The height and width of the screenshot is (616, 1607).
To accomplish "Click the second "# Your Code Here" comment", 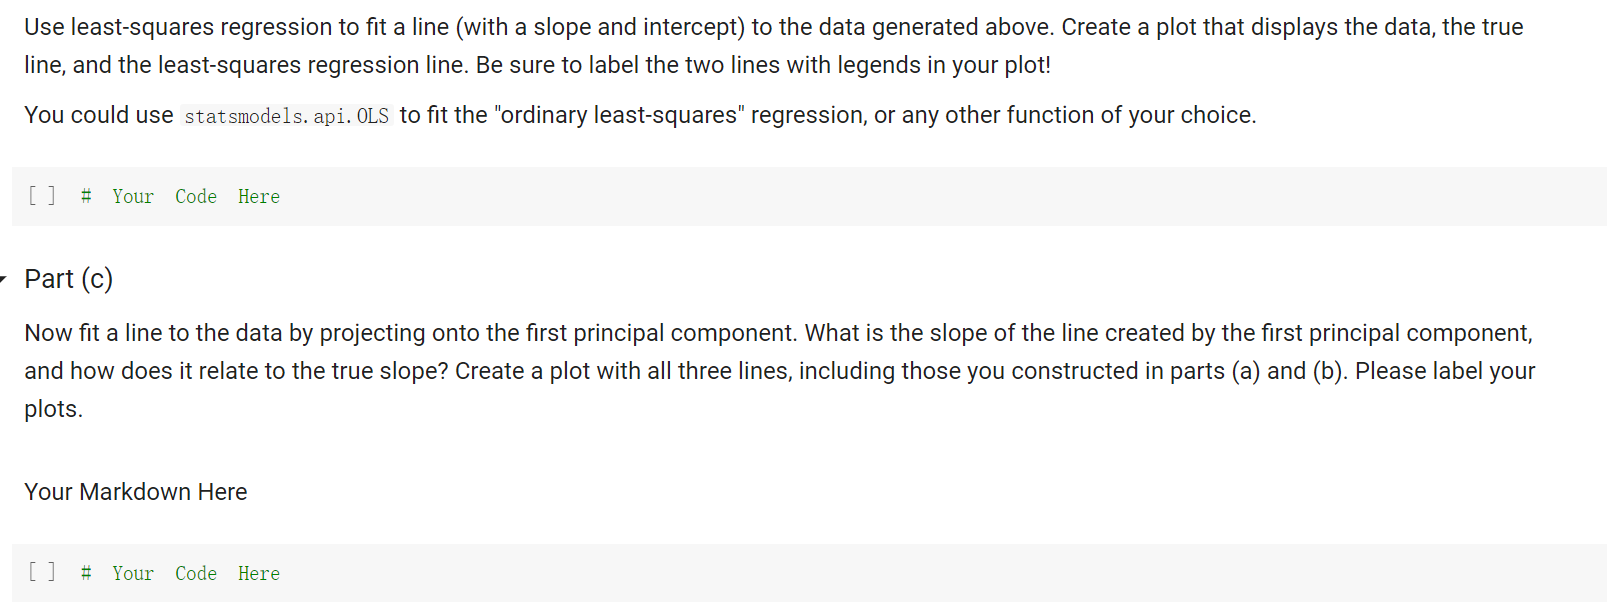I will [x=182, y=573].
